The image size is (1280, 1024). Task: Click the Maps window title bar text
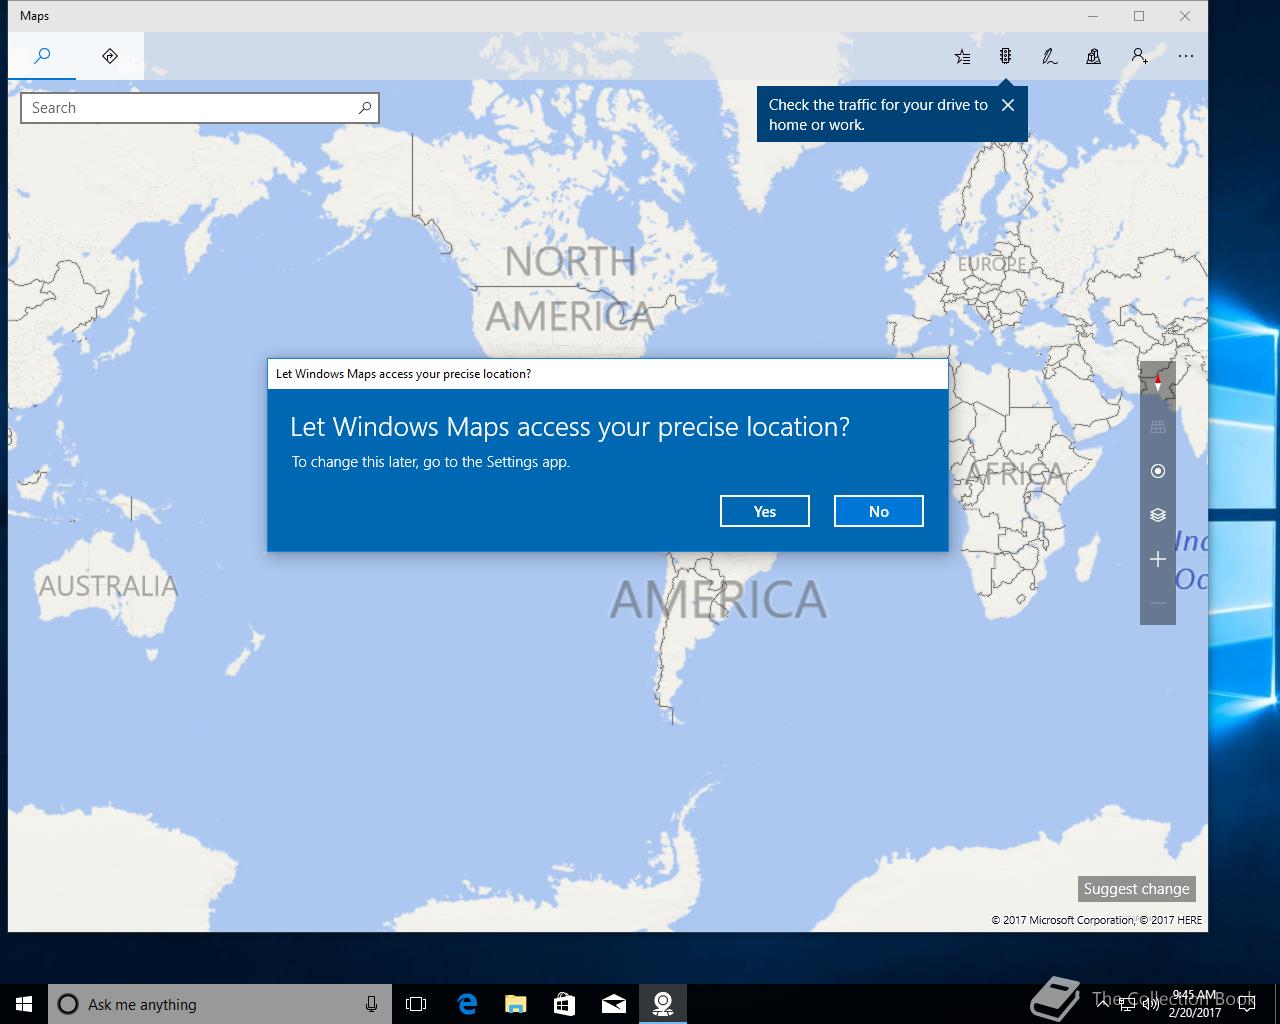[x=35, y=16]
